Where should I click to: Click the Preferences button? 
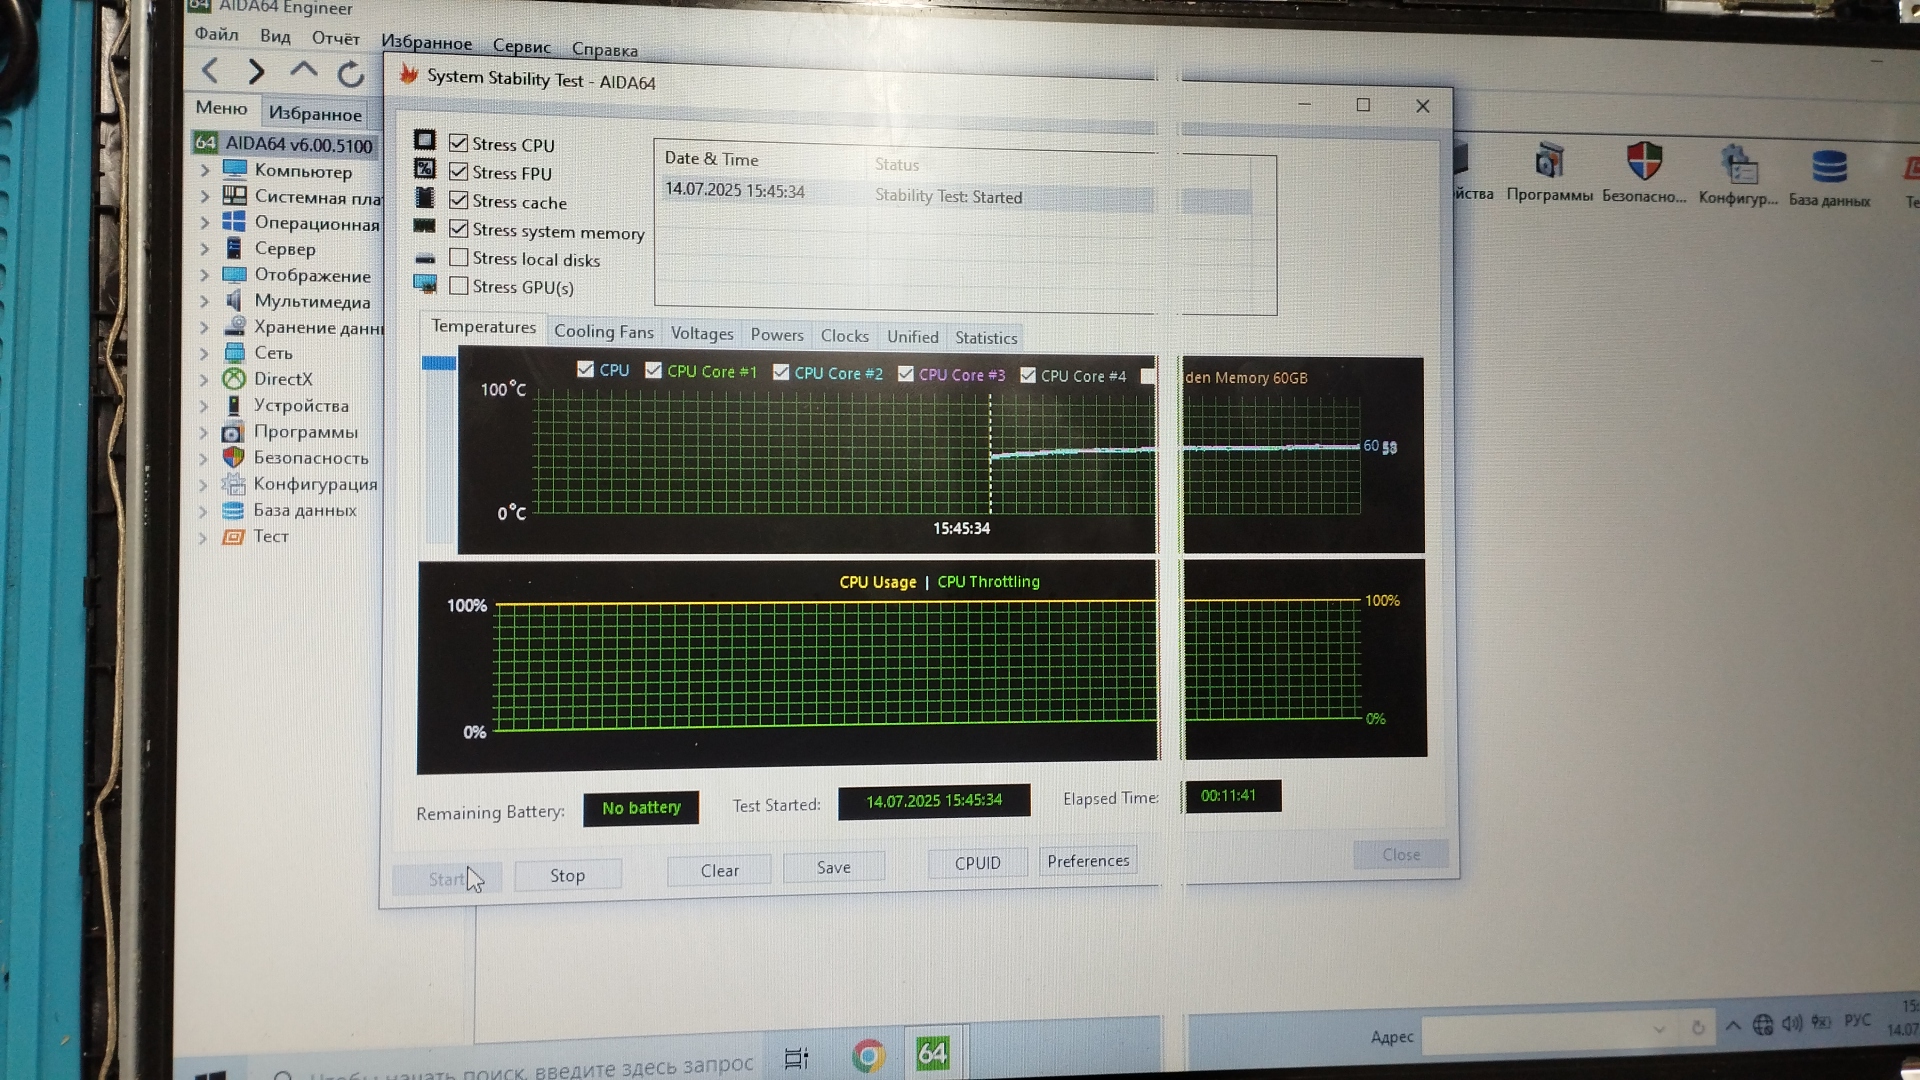(1087, 861)
